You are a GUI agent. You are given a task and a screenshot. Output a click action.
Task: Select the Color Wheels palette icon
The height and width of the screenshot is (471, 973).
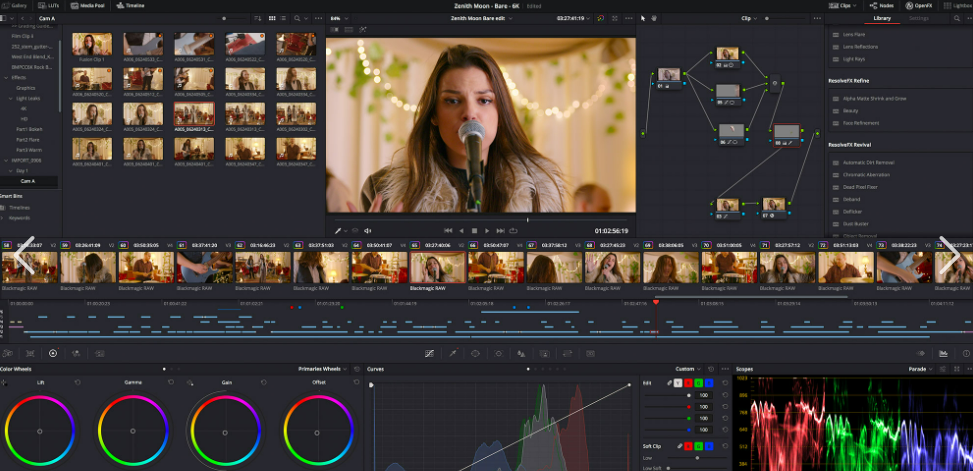53,353
